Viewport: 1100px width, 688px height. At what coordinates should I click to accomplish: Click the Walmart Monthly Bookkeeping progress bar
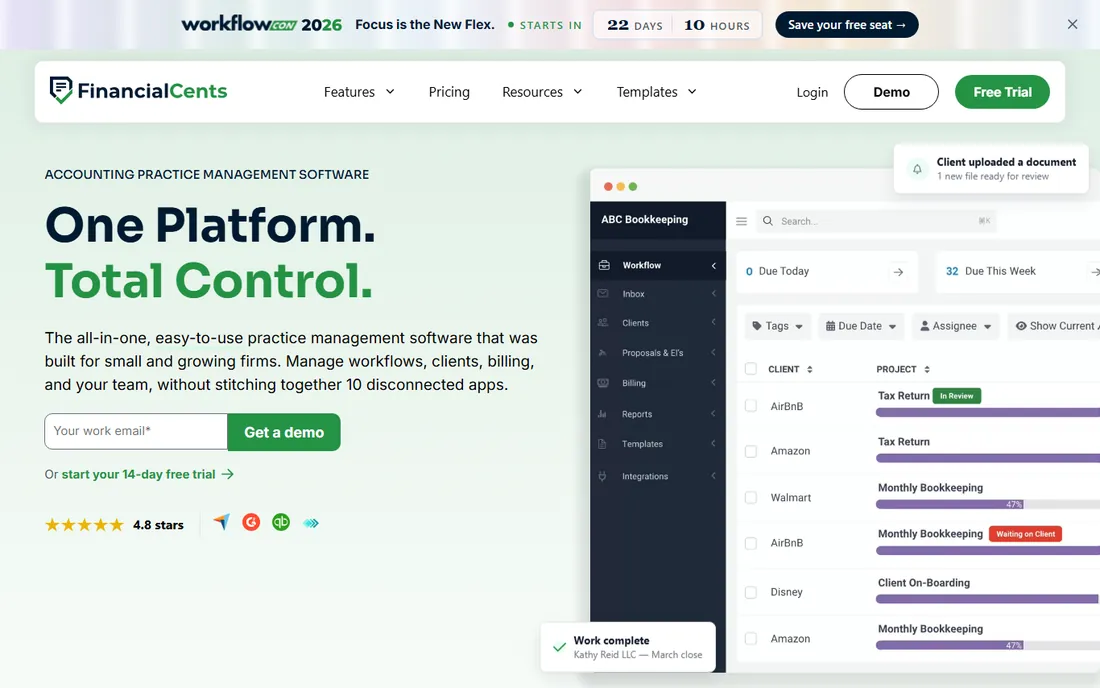[x=988, y=504]
